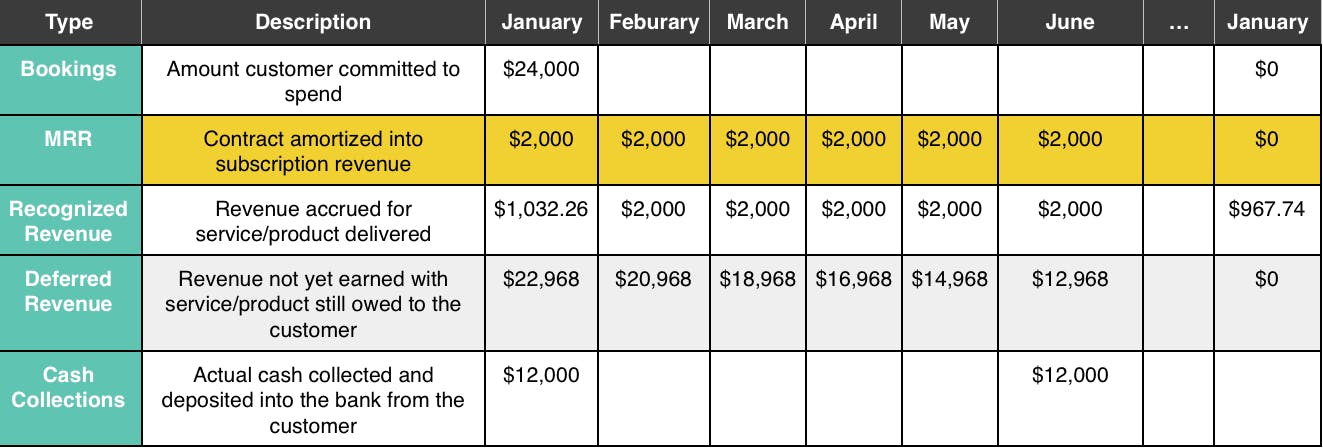Click the Feburary column header
Image resolution: width=1323 pixels, height=448 pixels.
[654, 22]
